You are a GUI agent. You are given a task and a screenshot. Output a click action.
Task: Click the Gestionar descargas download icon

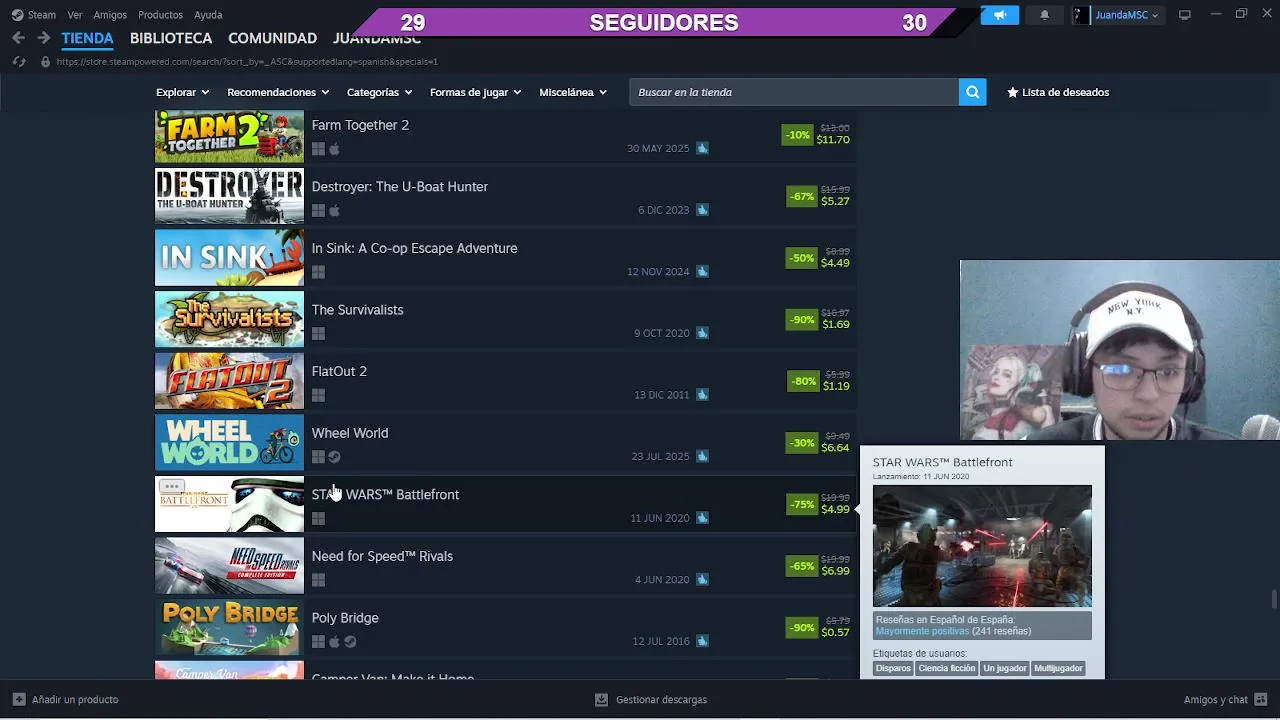pyautogui.click(x=601, y=700)
